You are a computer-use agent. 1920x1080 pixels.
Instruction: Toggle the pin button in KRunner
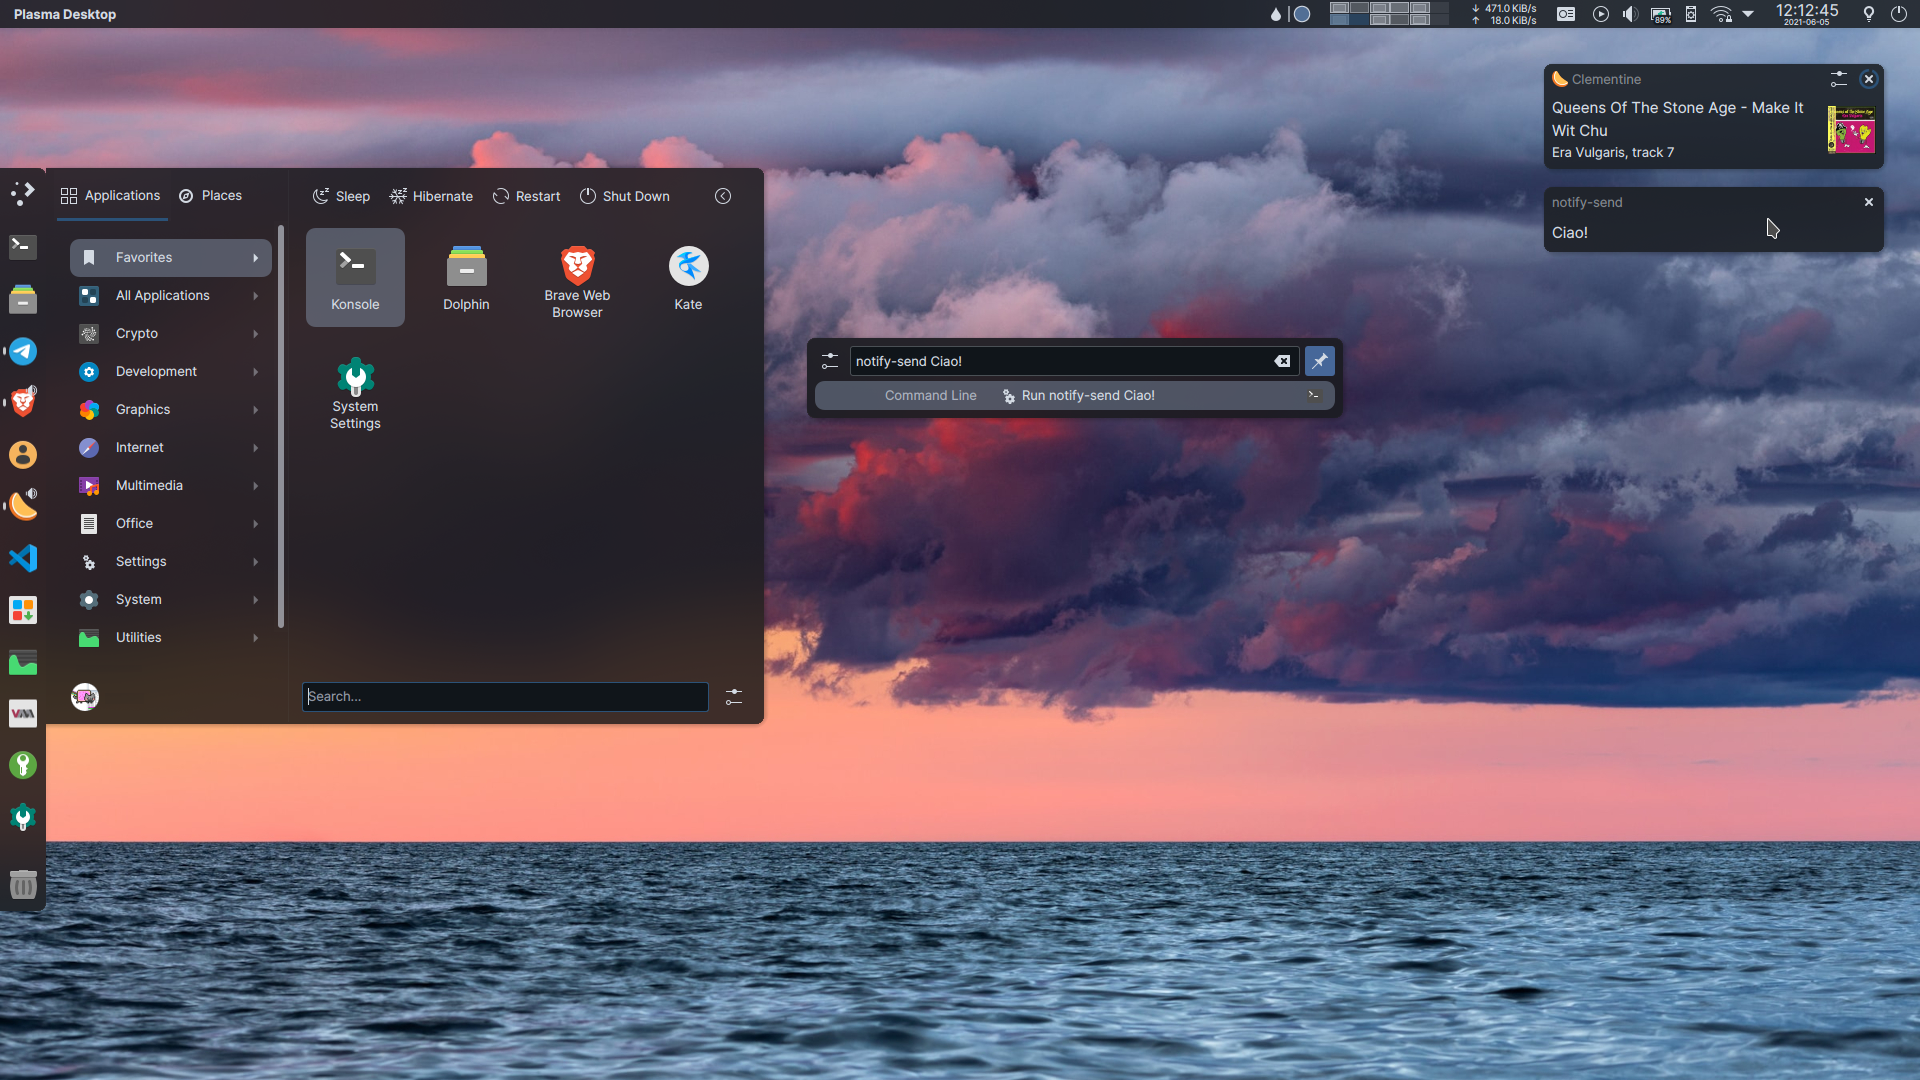pos(1319,361)
